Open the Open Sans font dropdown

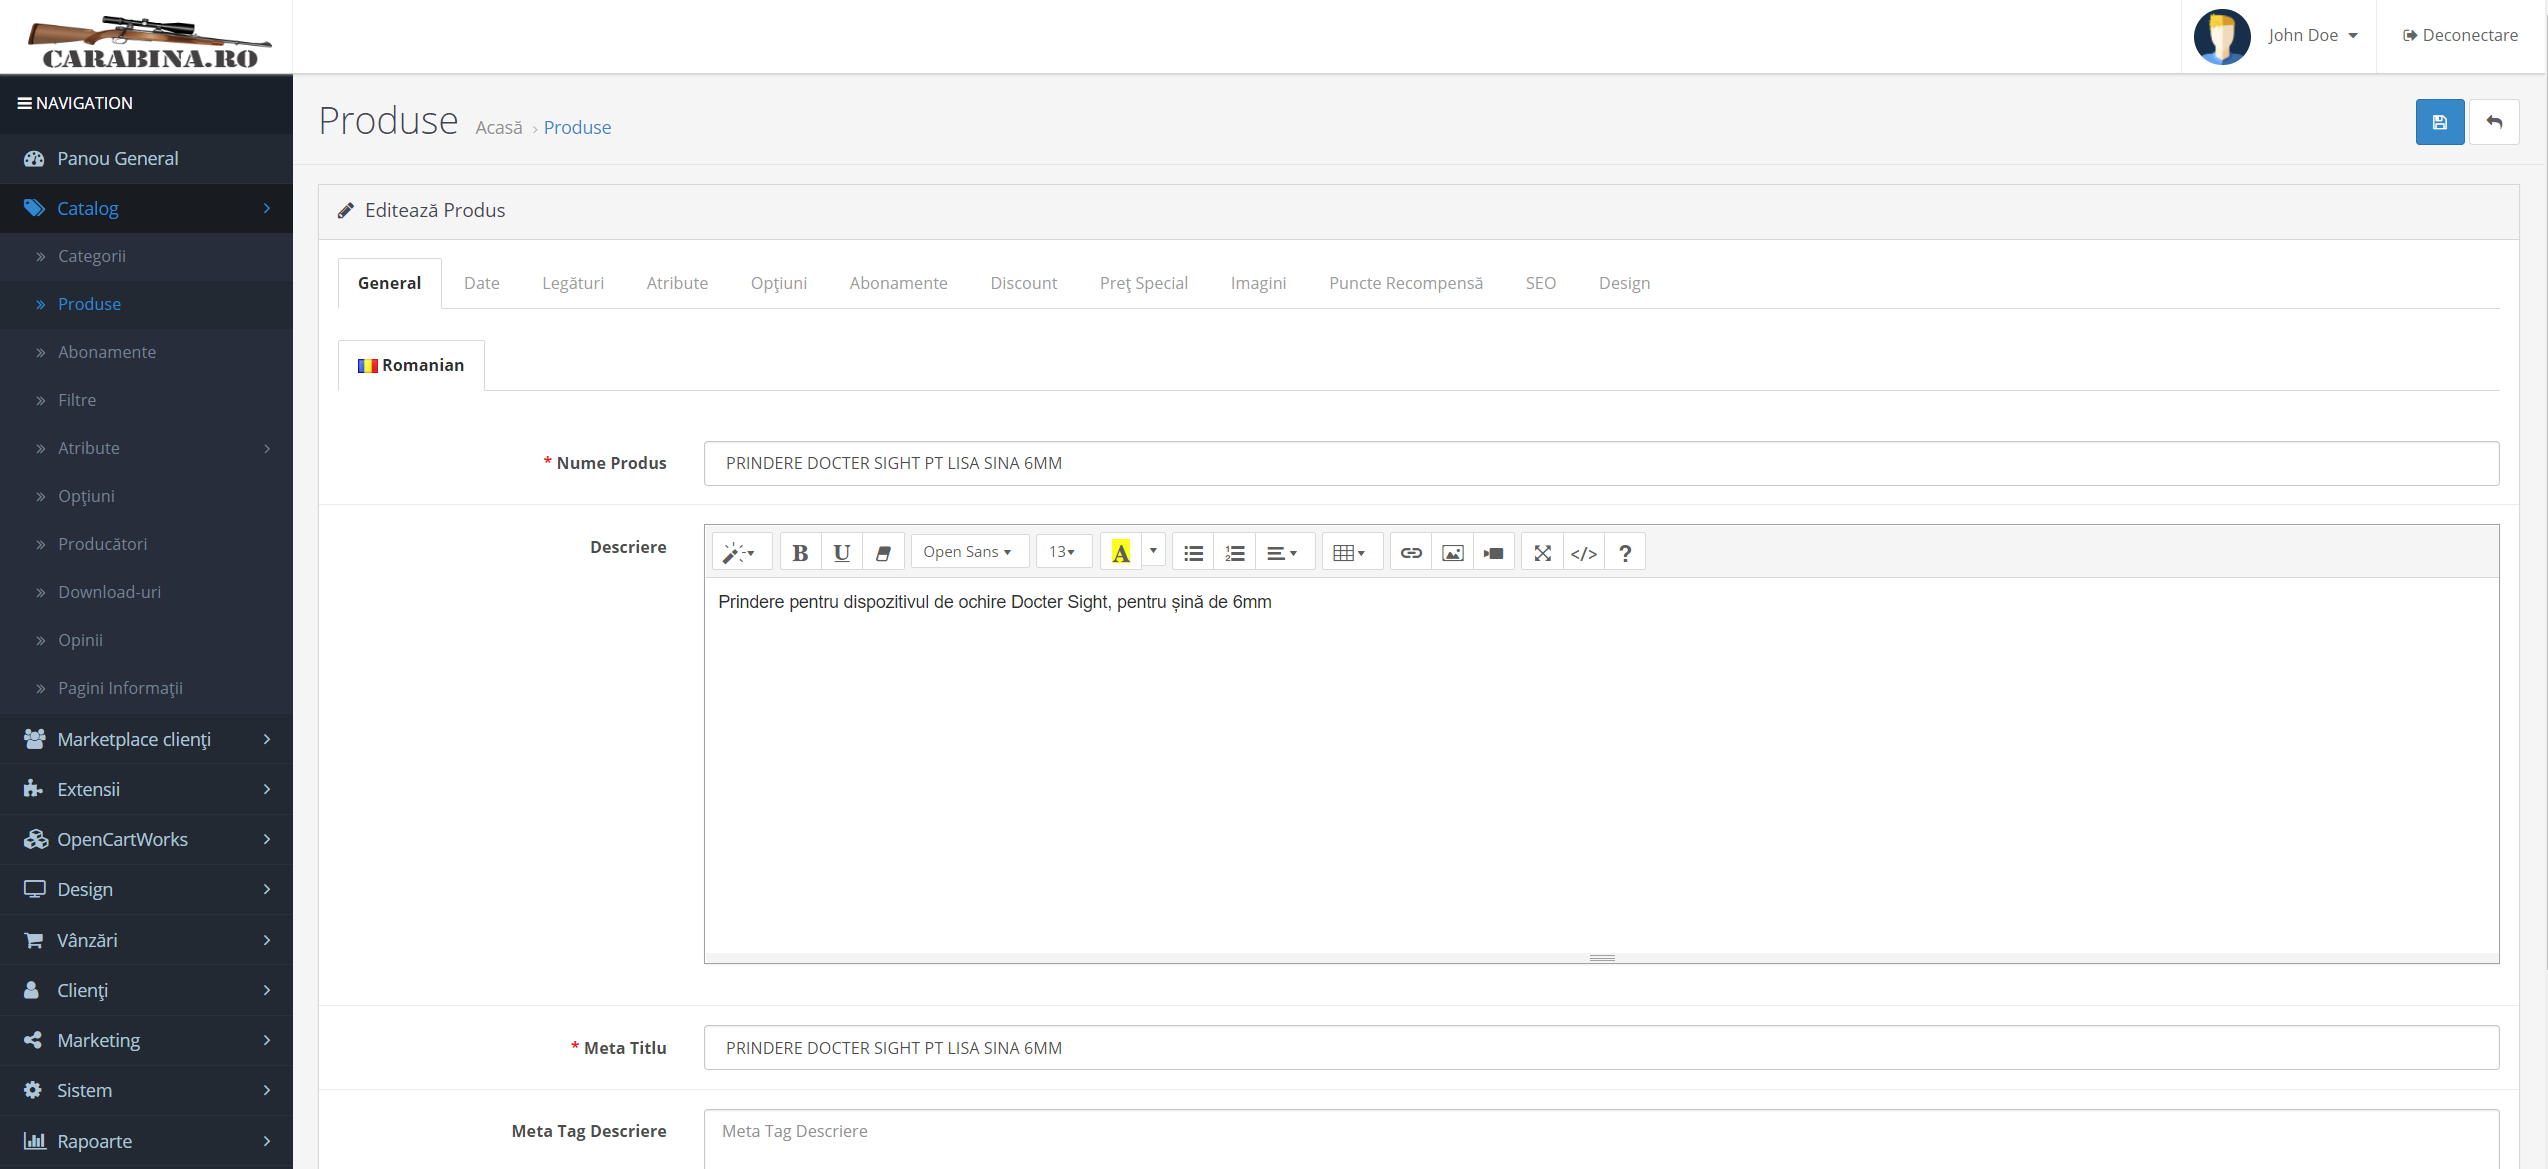click(967, 552)
